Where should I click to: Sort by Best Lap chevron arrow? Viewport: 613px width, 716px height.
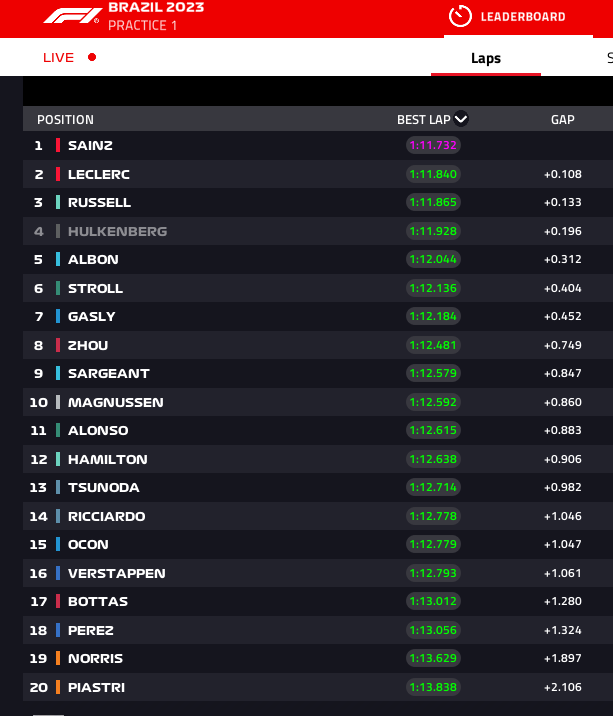[461, 119]
